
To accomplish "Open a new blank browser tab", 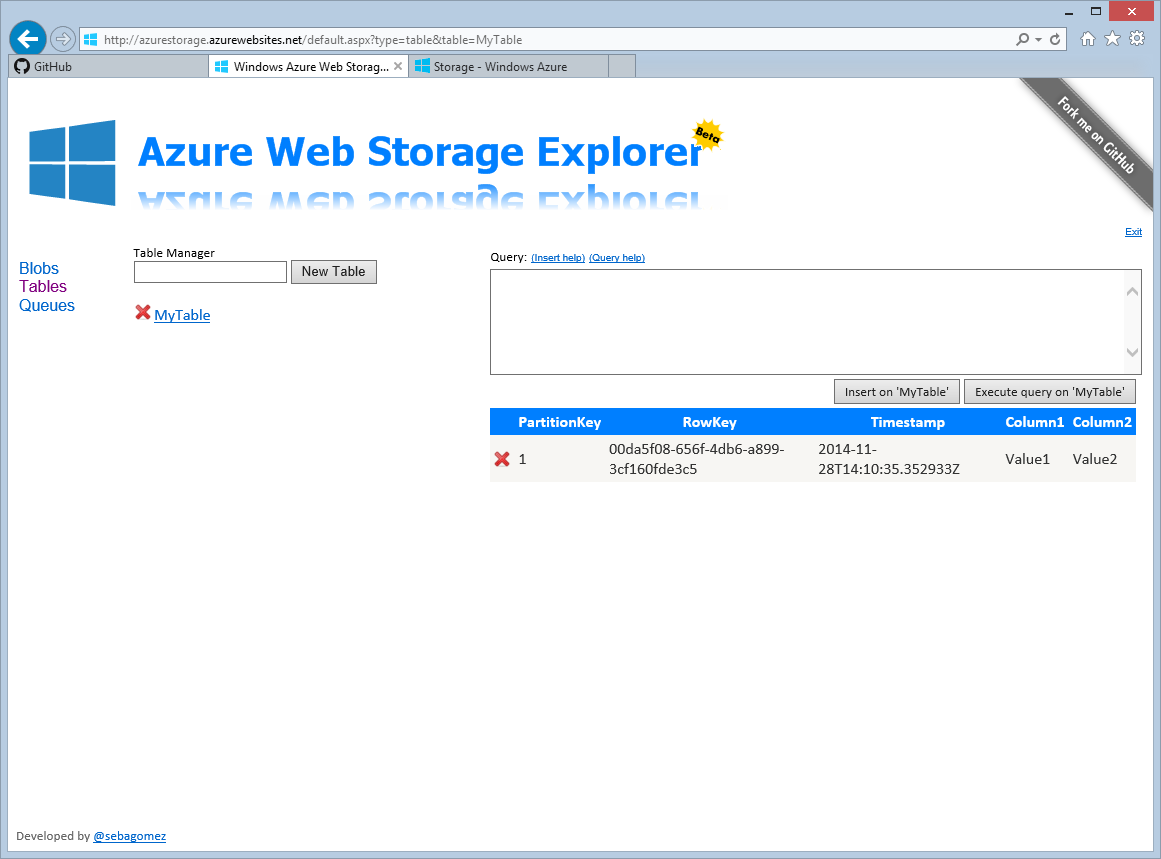I will [622, 67].
